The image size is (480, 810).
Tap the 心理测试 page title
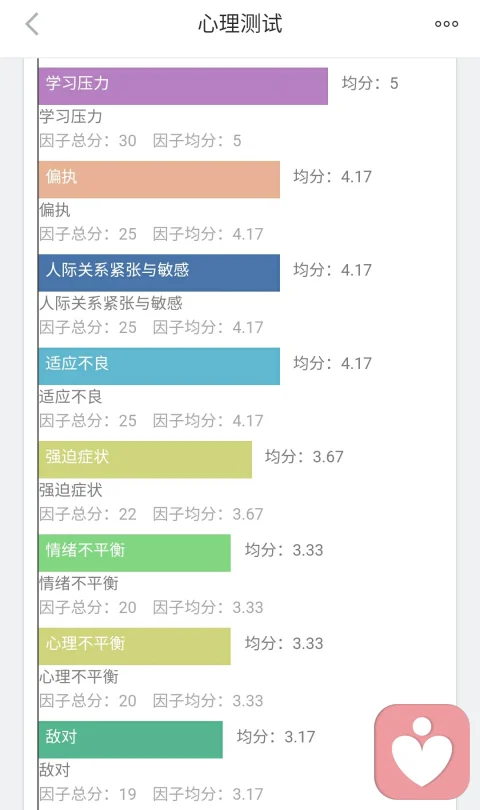click(240, 24)
